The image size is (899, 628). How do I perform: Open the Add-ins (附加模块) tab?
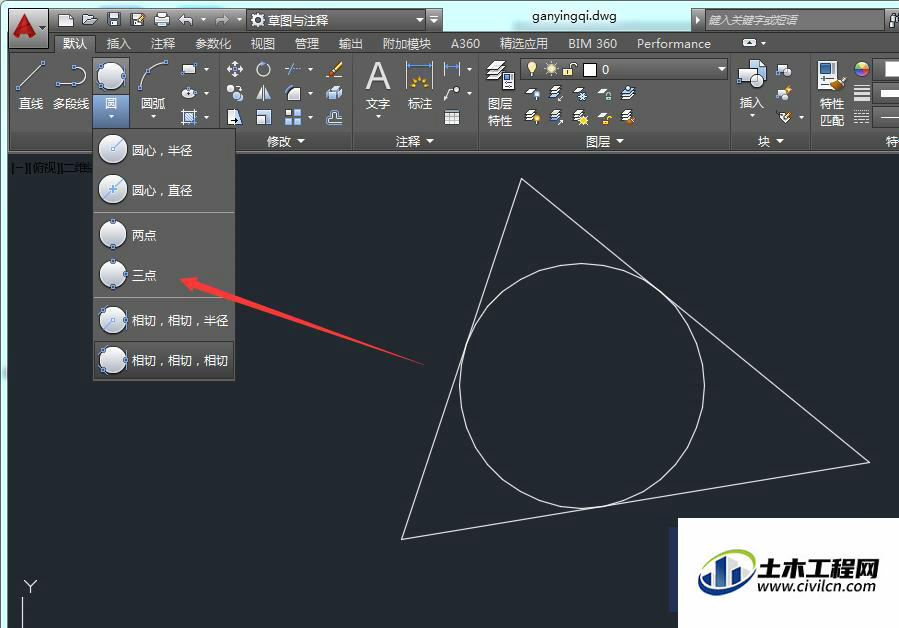(x=406, y=44)
